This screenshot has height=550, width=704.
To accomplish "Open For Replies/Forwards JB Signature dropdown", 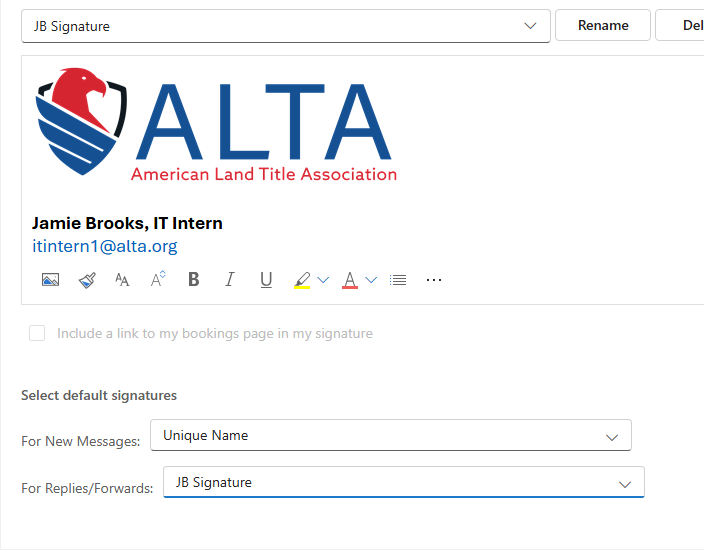I will pyautogui.click(x=404, y=482).
